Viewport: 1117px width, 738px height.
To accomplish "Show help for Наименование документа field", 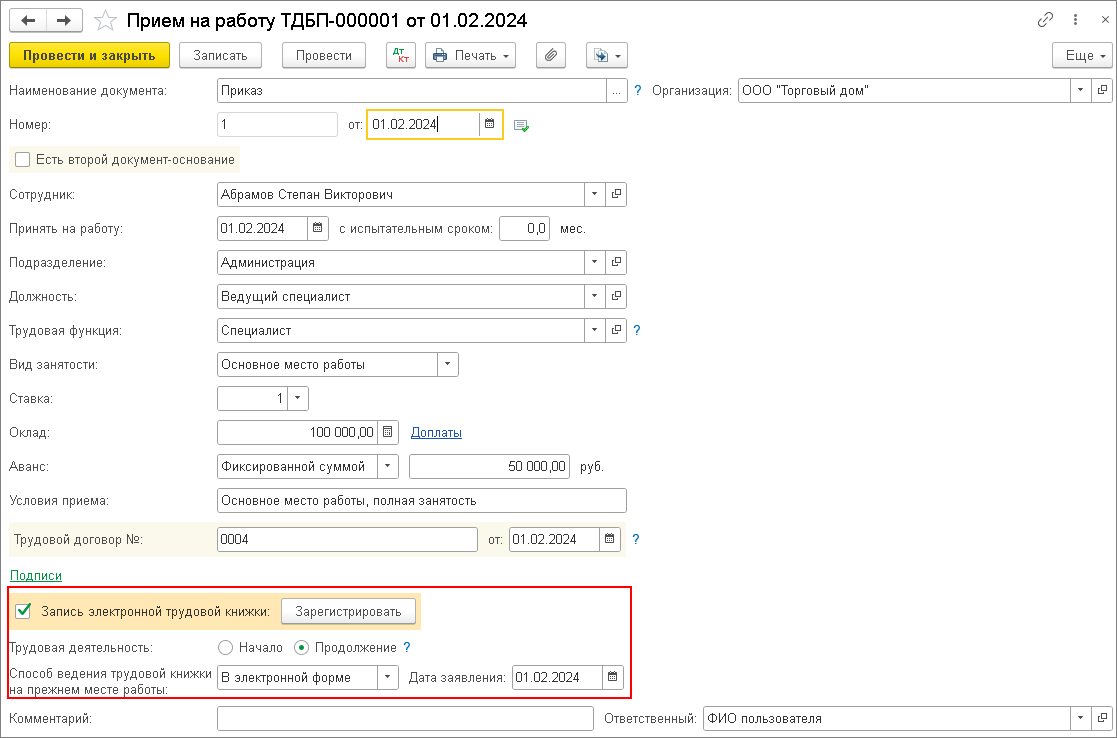I will coord(638,90).
